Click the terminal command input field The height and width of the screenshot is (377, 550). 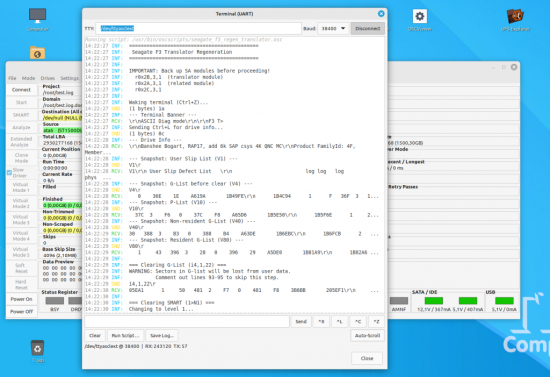187,321
